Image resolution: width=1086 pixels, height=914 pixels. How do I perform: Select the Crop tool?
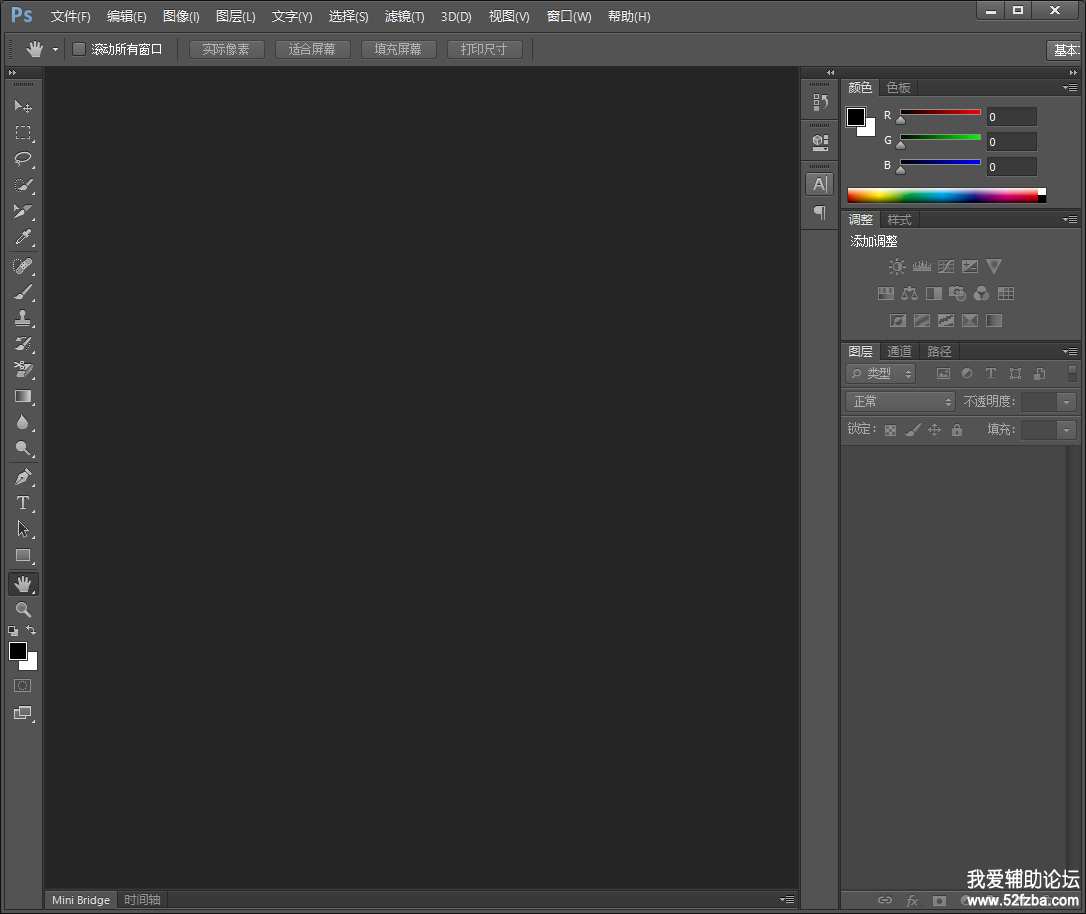[23, 211]
